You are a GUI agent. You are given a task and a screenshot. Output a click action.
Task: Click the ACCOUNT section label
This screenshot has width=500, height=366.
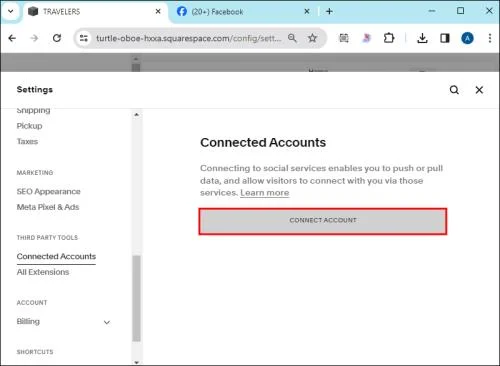point(32,303)
